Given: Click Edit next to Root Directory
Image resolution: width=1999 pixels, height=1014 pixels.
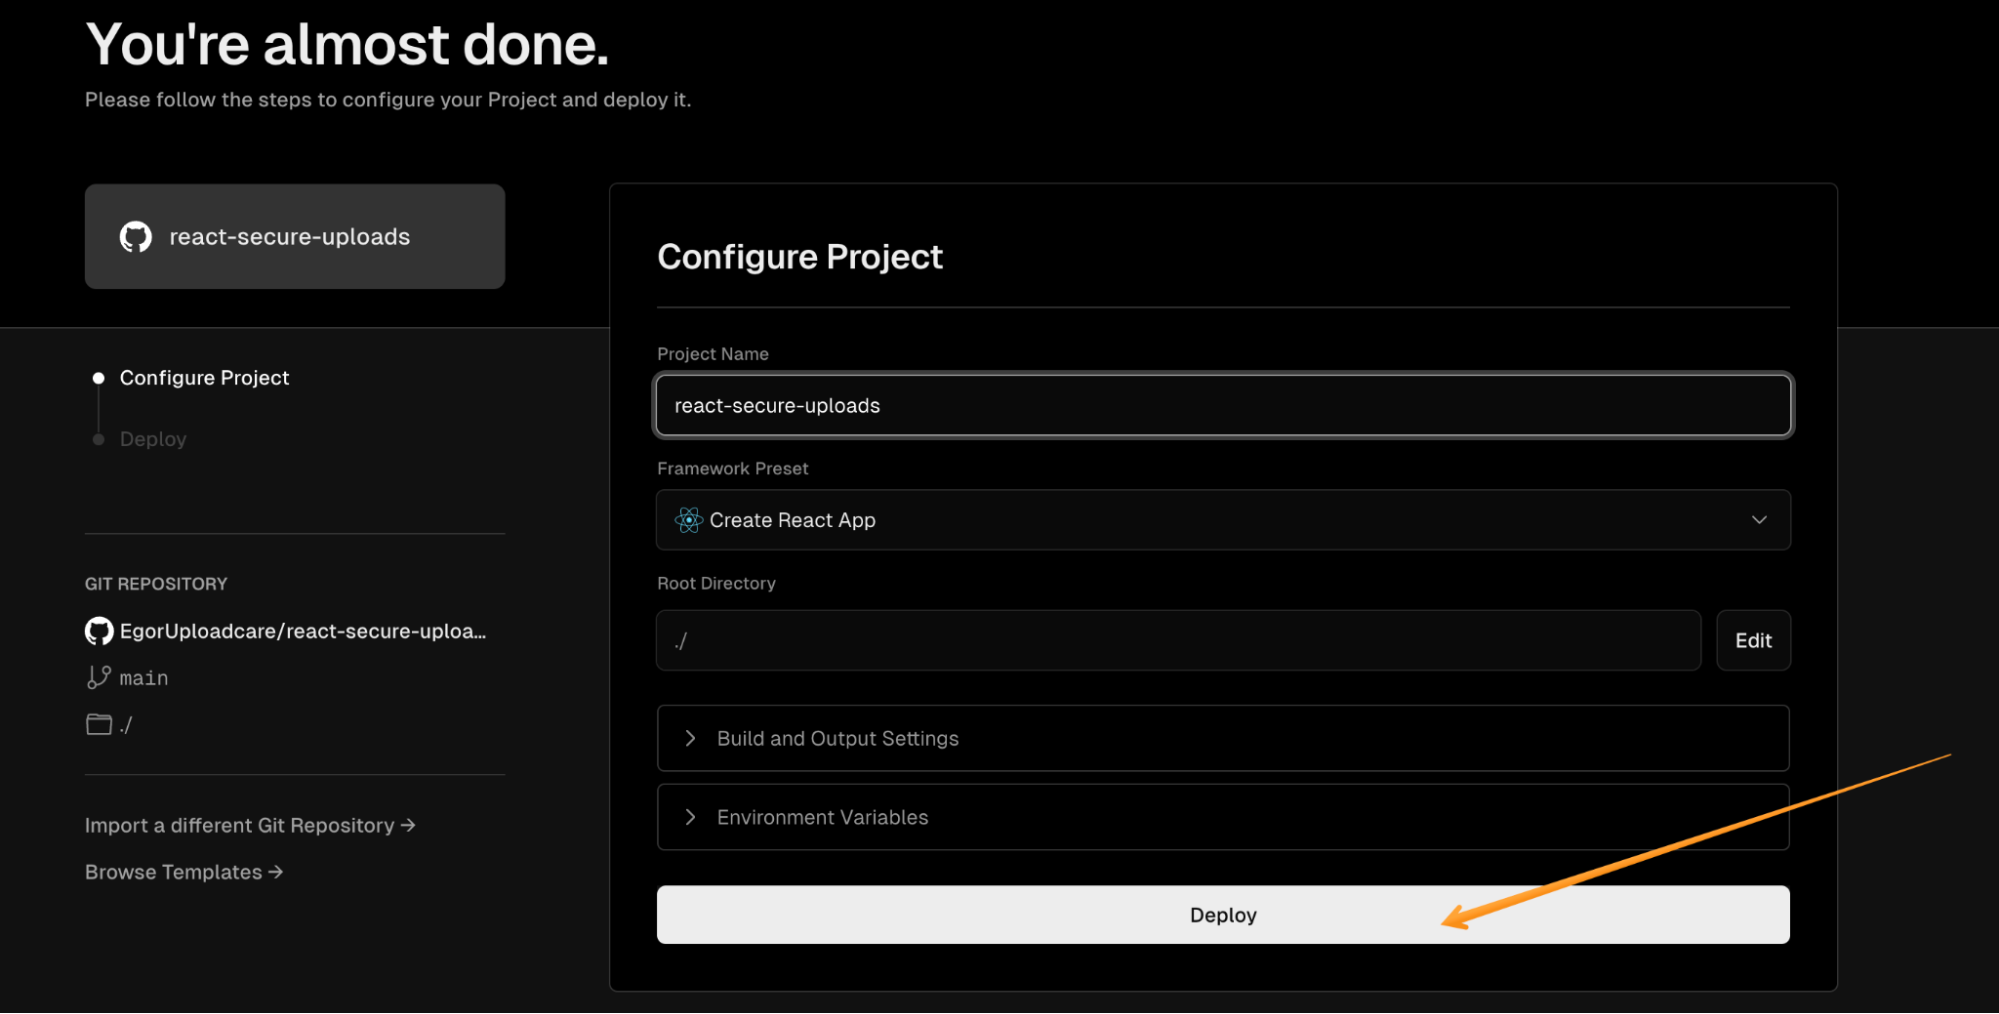Looking at the screenshot, I should click(x=1753, y=640).
